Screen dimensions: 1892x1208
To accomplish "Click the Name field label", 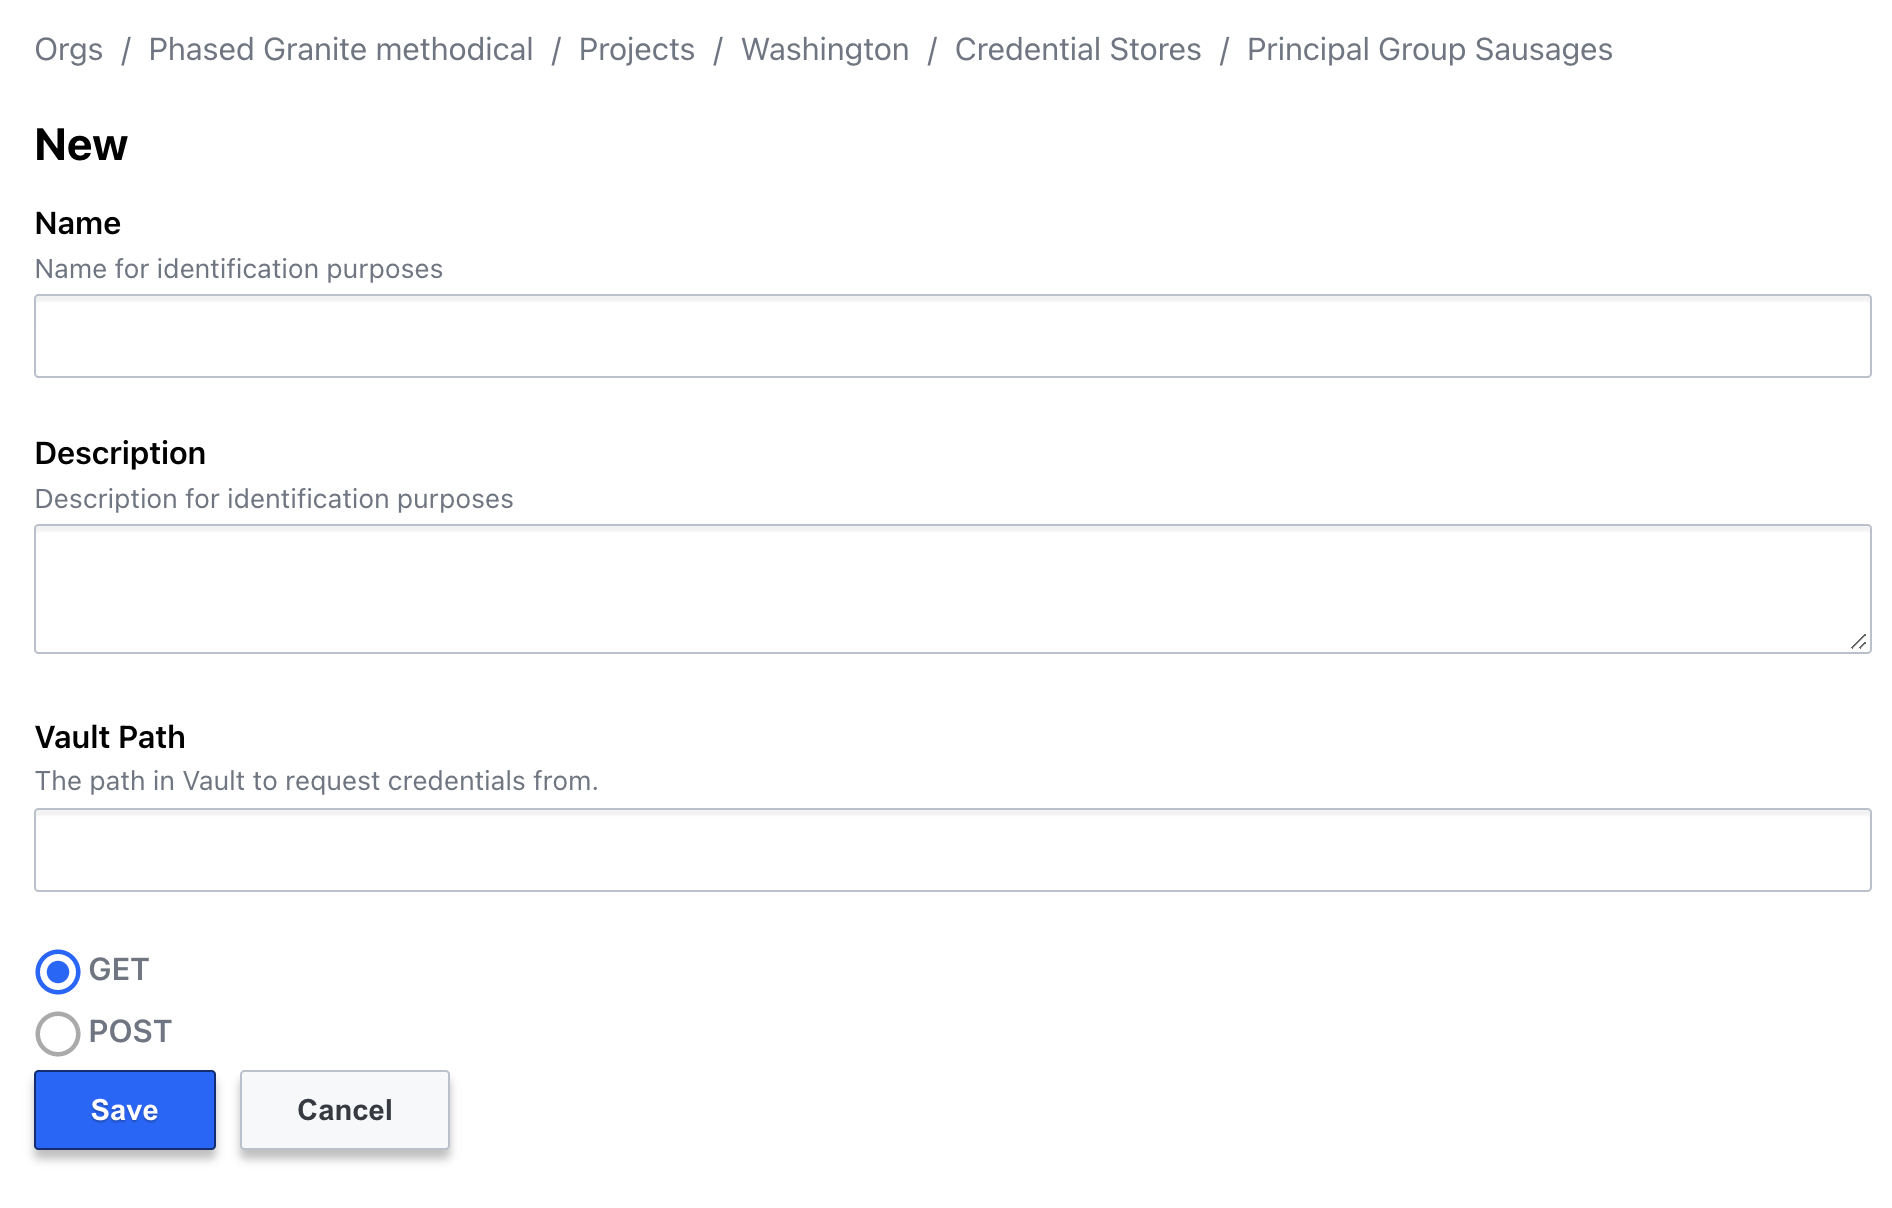I will point(78,223).
